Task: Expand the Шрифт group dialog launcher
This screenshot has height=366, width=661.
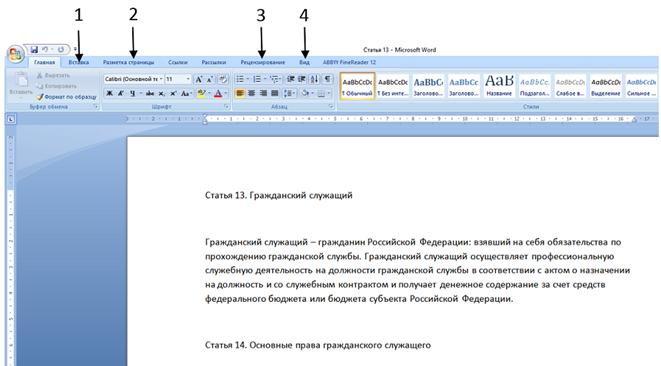Action: click(227, 107)
